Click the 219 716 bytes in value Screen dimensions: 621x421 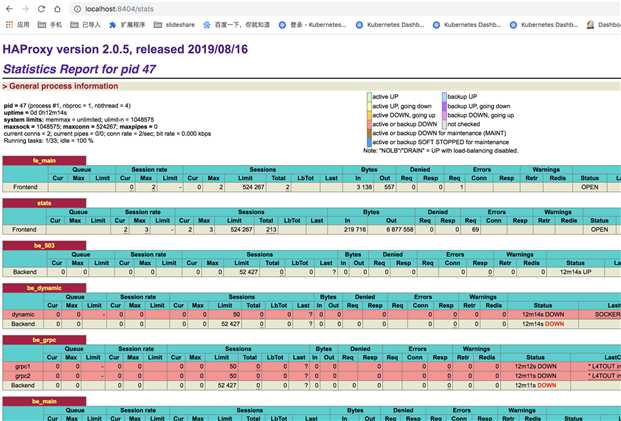[355, 229]
